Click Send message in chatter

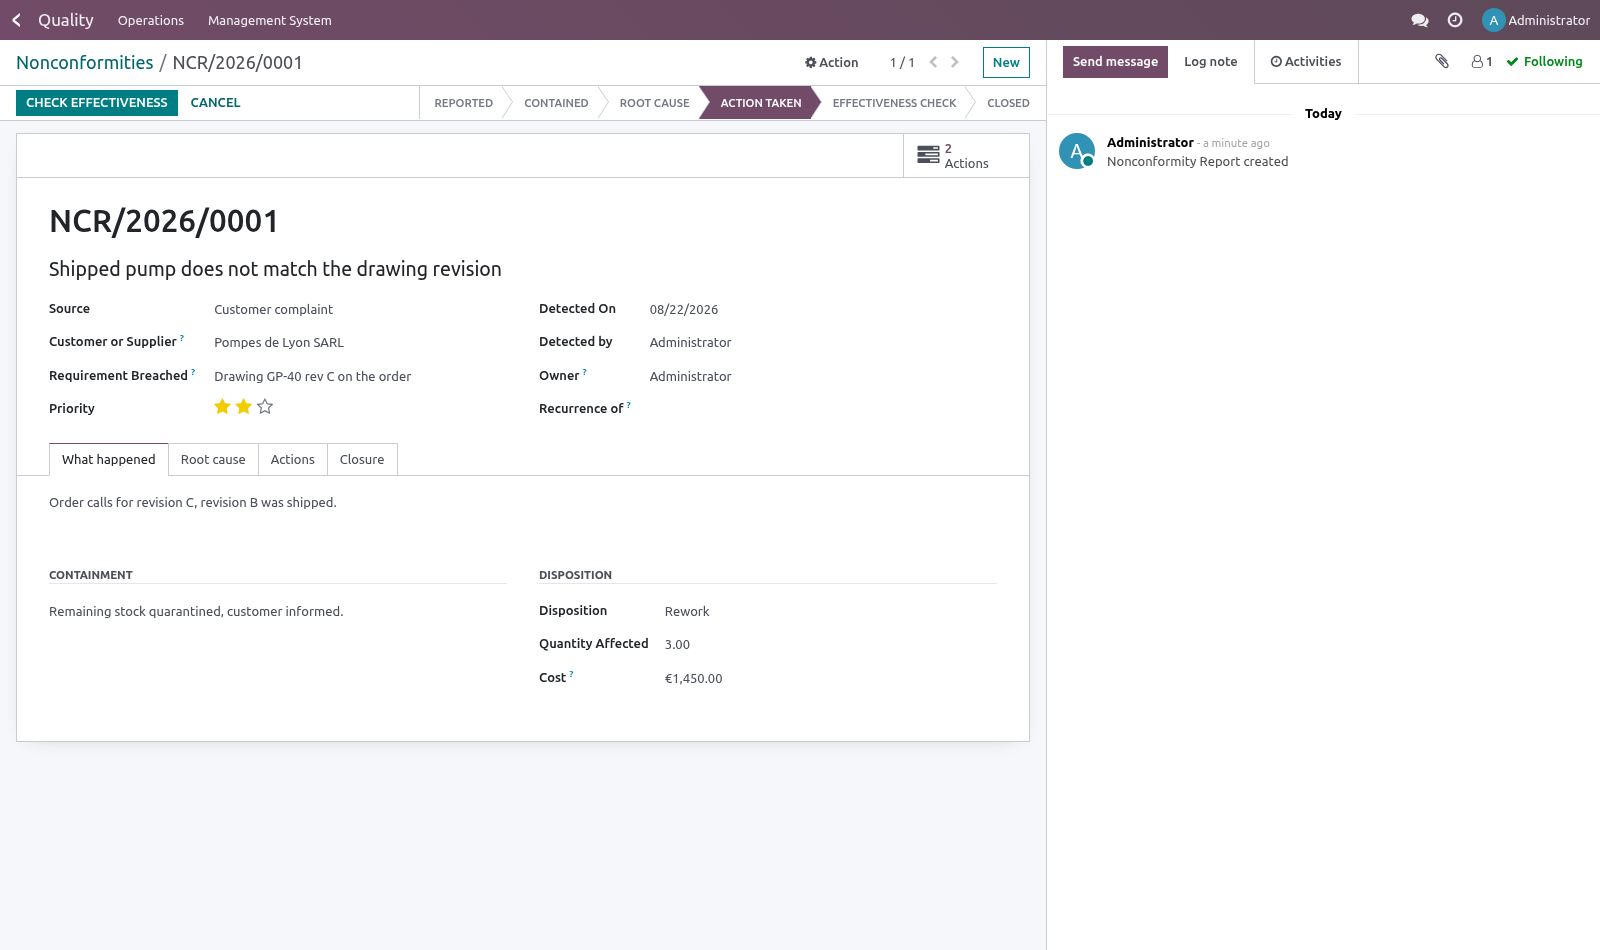(1115, 62)
